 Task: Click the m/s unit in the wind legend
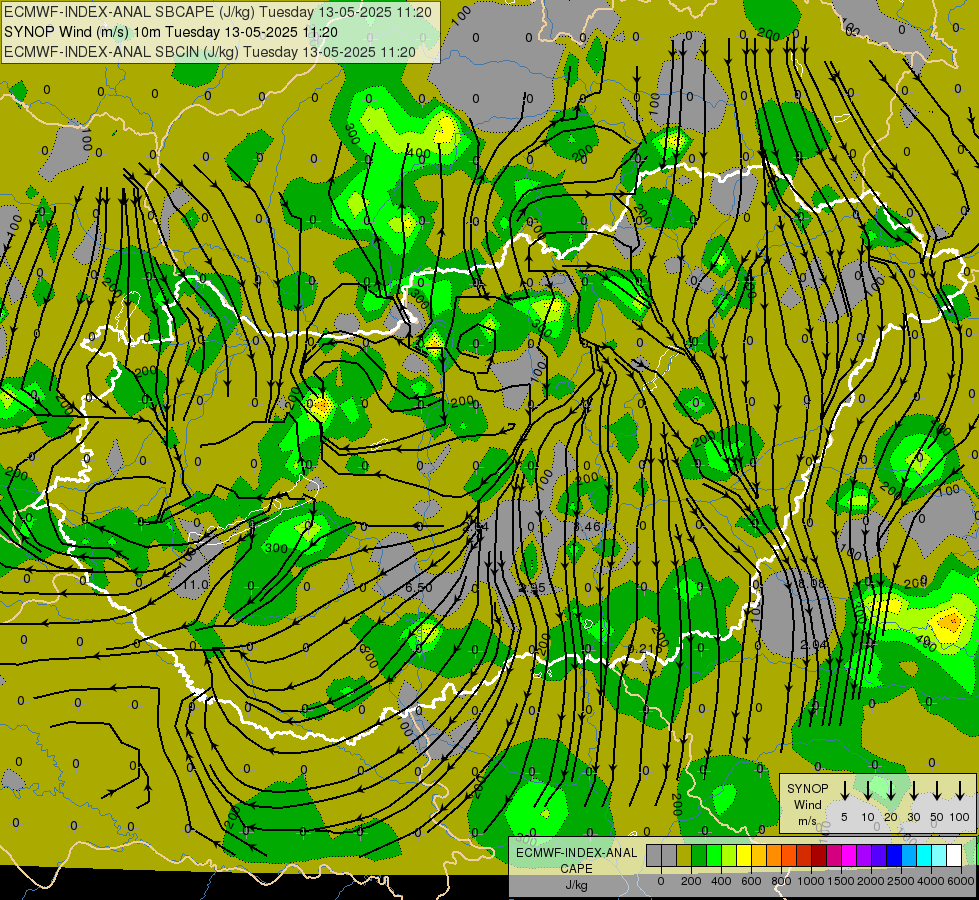click(807, 821)
